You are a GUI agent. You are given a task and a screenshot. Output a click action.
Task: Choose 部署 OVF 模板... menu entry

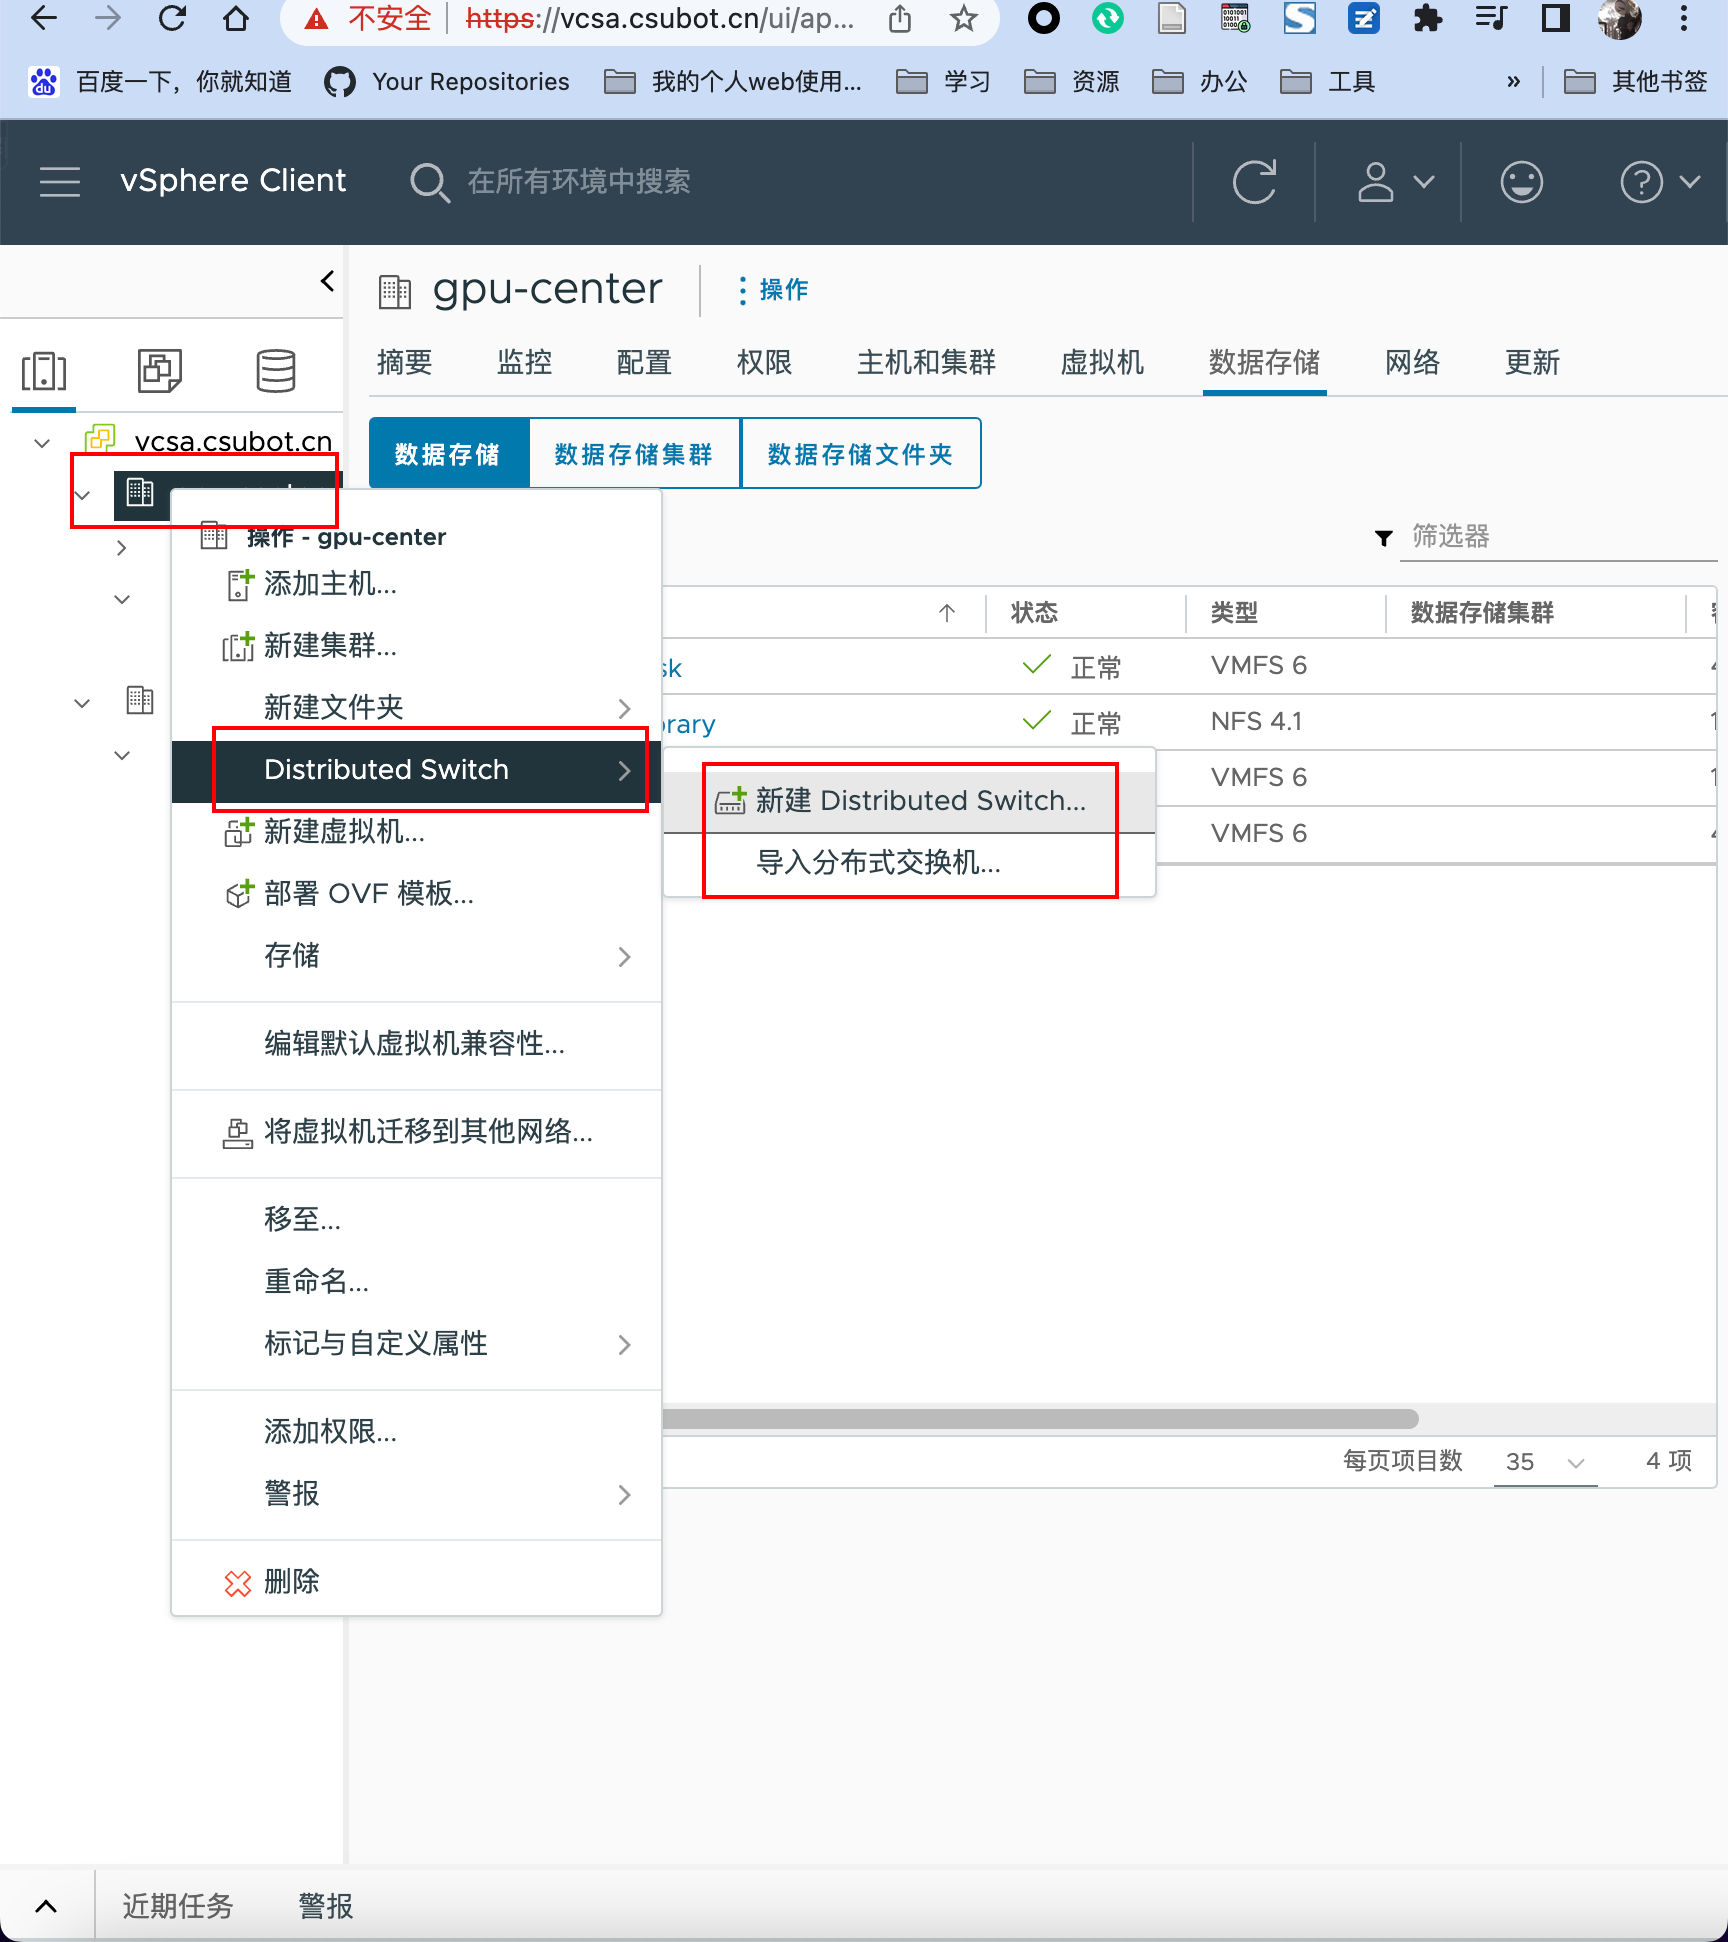click(x=416, y=894)
